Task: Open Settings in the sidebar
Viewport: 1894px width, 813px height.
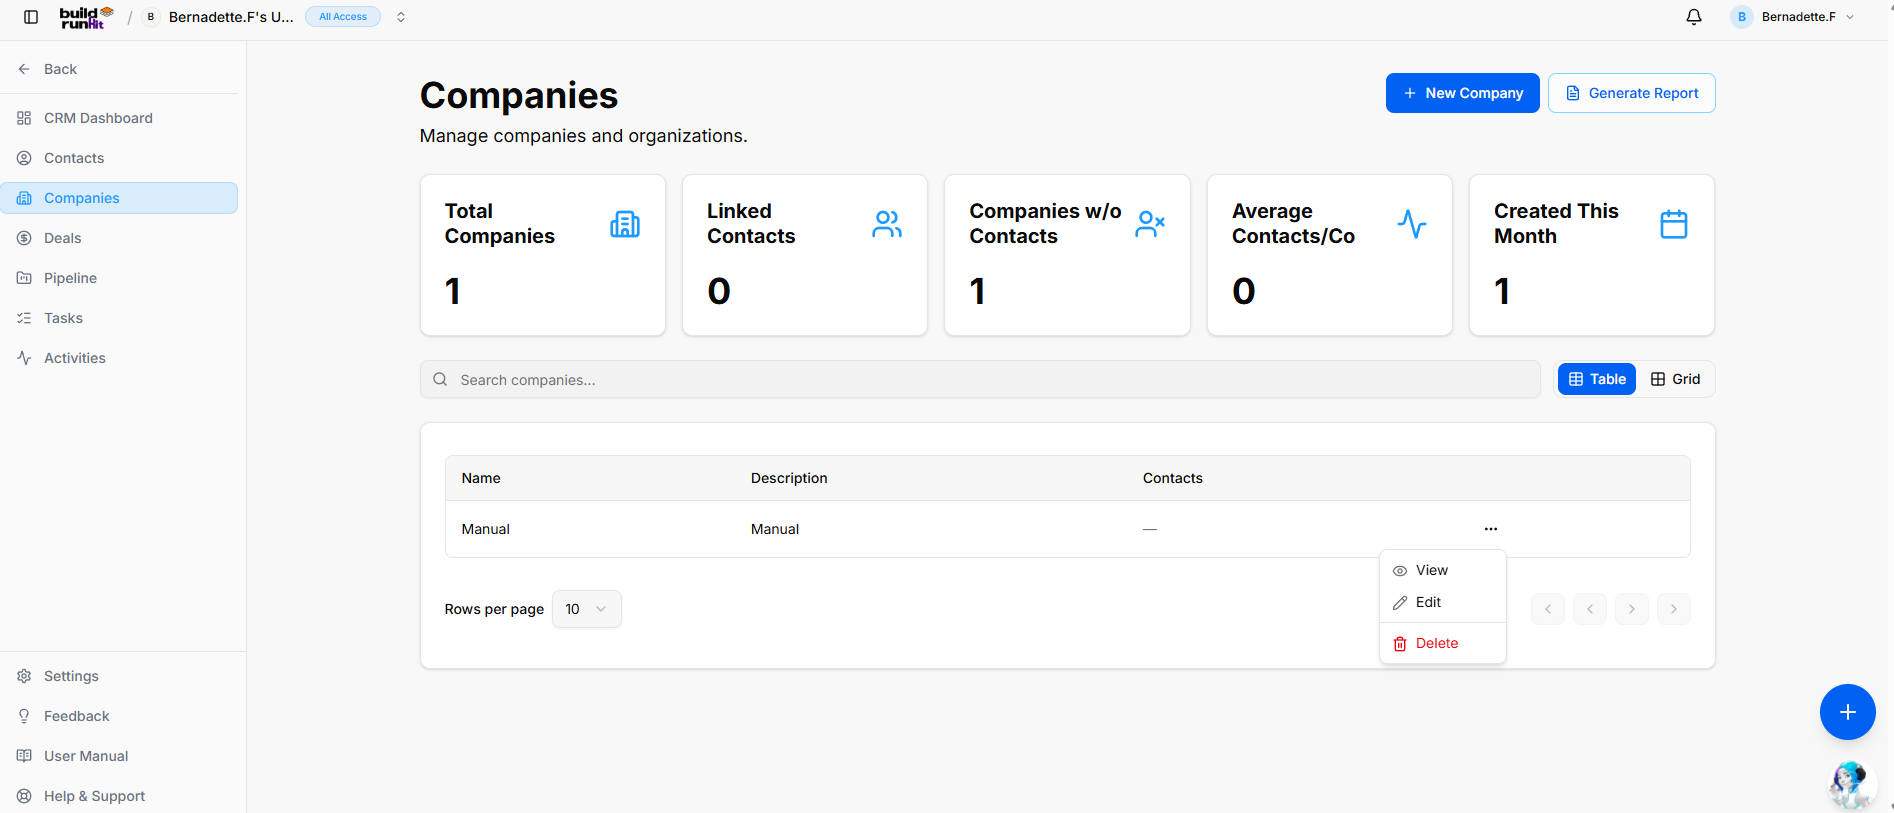Action: (x=119, y=676)
